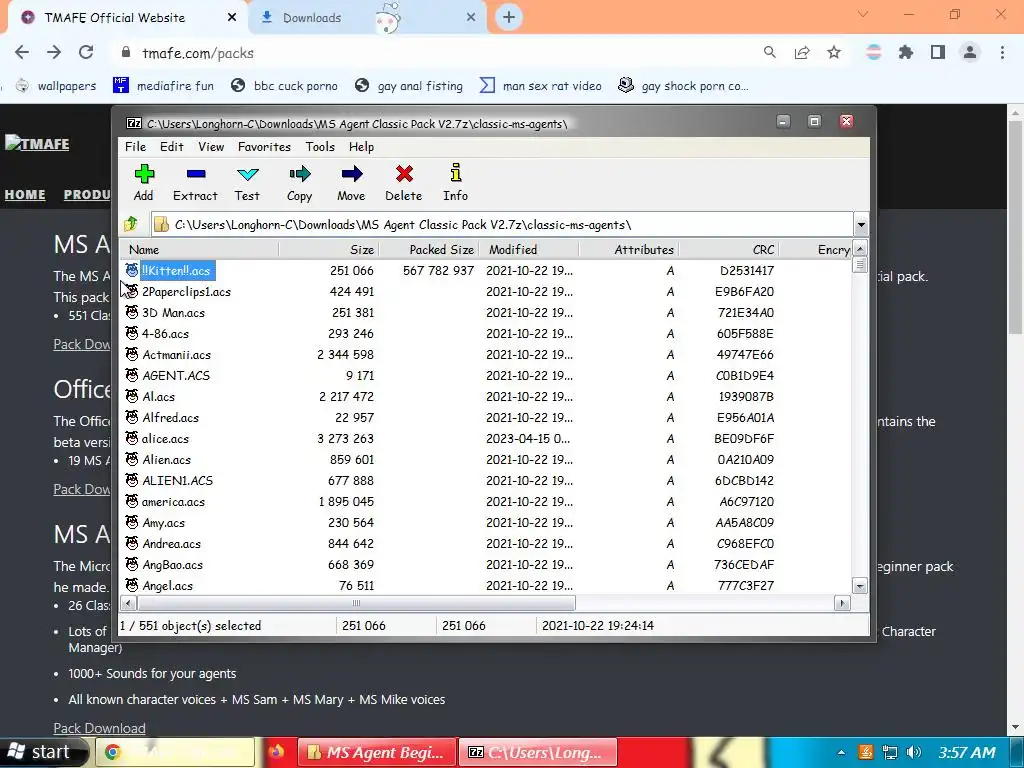Open the View menu in 7-Zip
Viewport: 1024px width, 768px height.
[211, 146]
